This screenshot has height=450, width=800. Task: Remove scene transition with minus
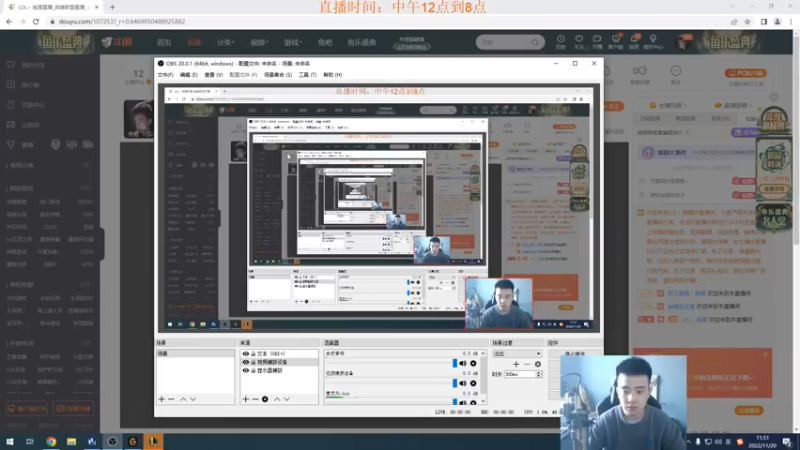point(527,364)
